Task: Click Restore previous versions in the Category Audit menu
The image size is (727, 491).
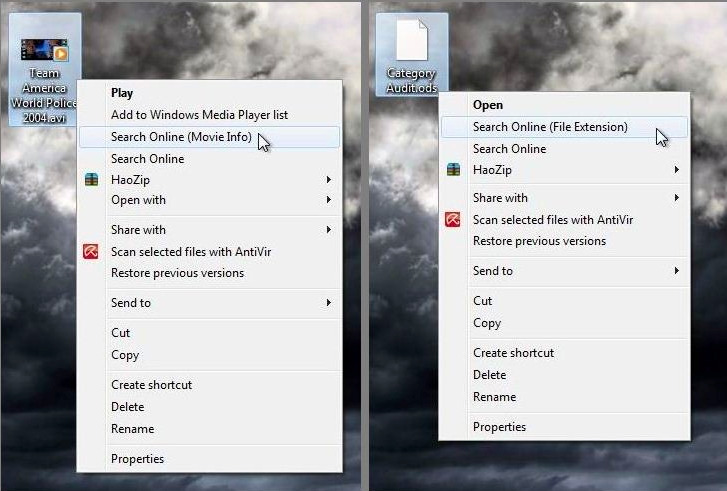Action: [539, 241]
